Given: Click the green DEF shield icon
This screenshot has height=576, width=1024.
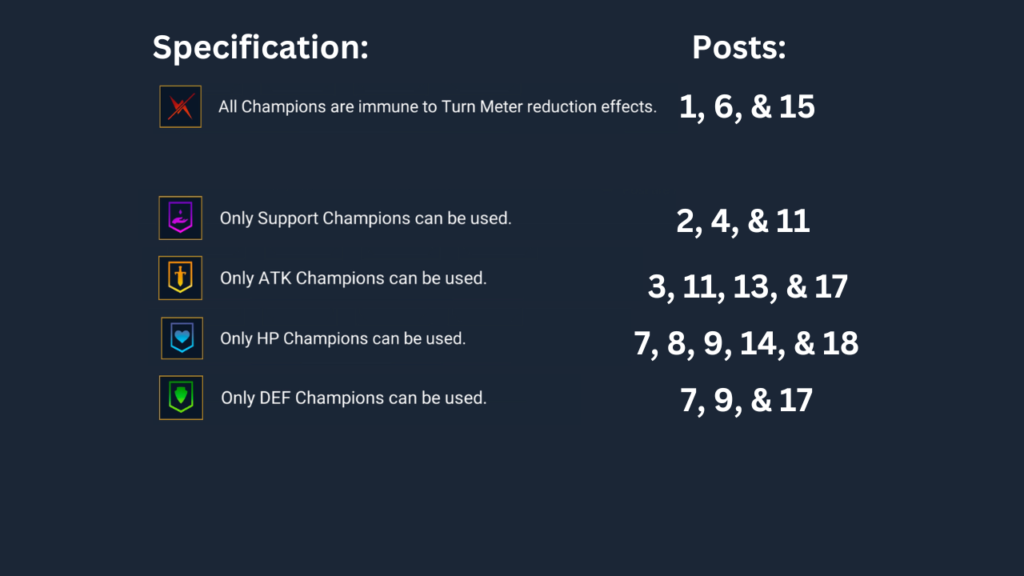Looking at the screenshot, I should [181, 398].
